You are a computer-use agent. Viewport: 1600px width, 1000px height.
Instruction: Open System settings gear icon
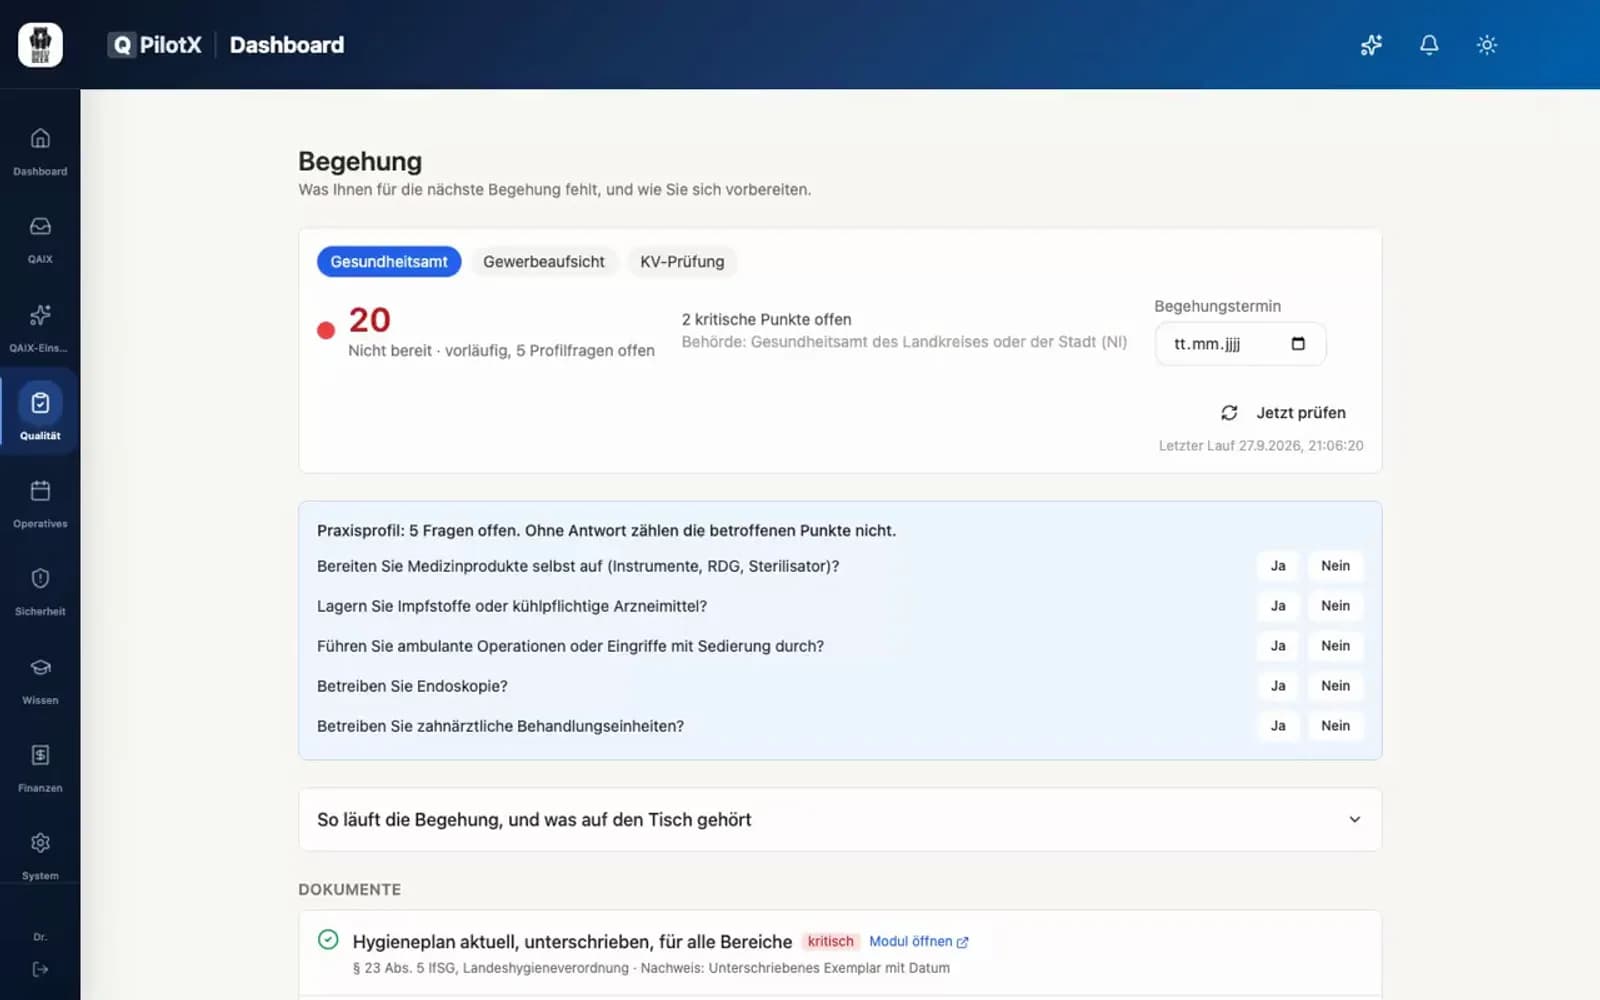coord(40,843)
